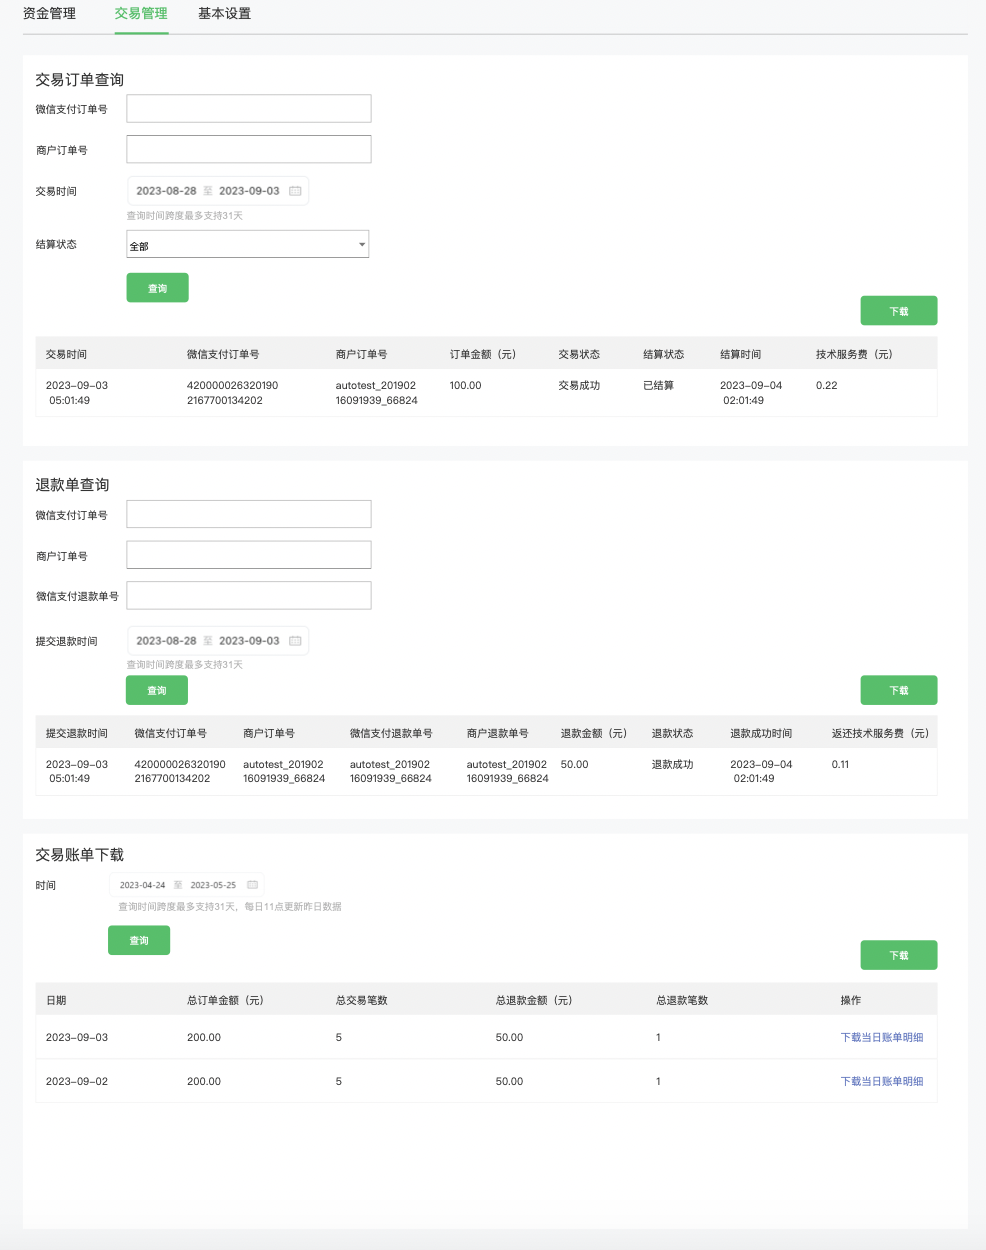Click 查询 button in 退款单查询 section
This screenshot has height=1250, width=986.
157,690
